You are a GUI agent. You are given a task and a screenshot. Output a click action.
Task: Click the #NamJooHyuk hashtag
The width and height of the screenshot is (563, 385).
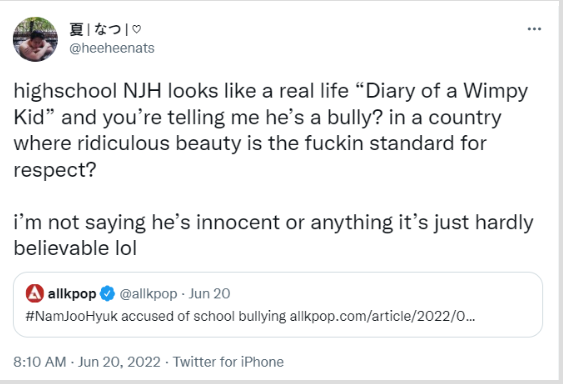71,316
